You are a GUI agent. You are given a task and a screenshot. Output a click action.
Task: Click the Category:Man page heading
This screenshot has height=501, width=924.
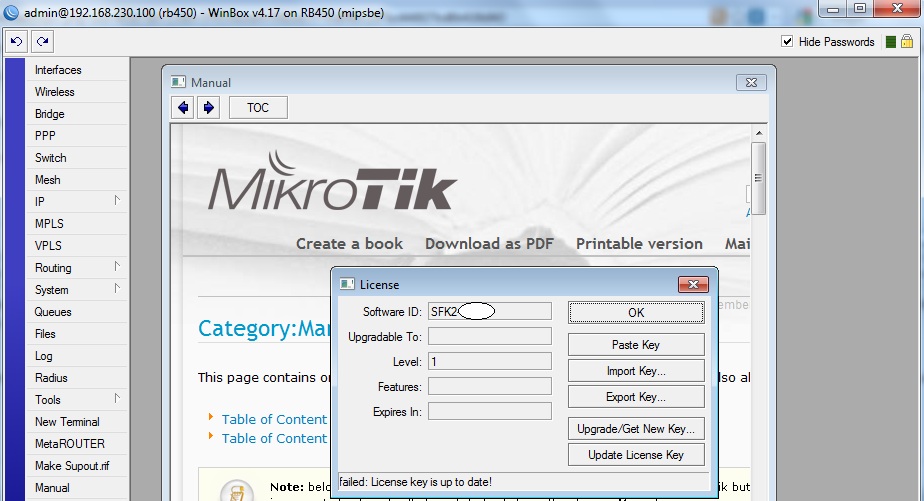[x=265, y=328]
